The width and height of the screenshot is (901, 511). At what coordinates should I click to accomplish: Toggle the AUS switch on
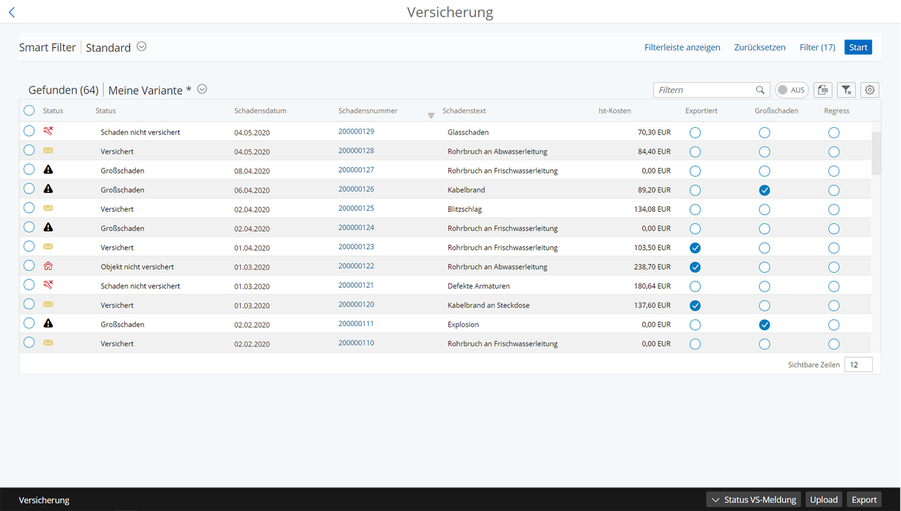tap(791, 90)
